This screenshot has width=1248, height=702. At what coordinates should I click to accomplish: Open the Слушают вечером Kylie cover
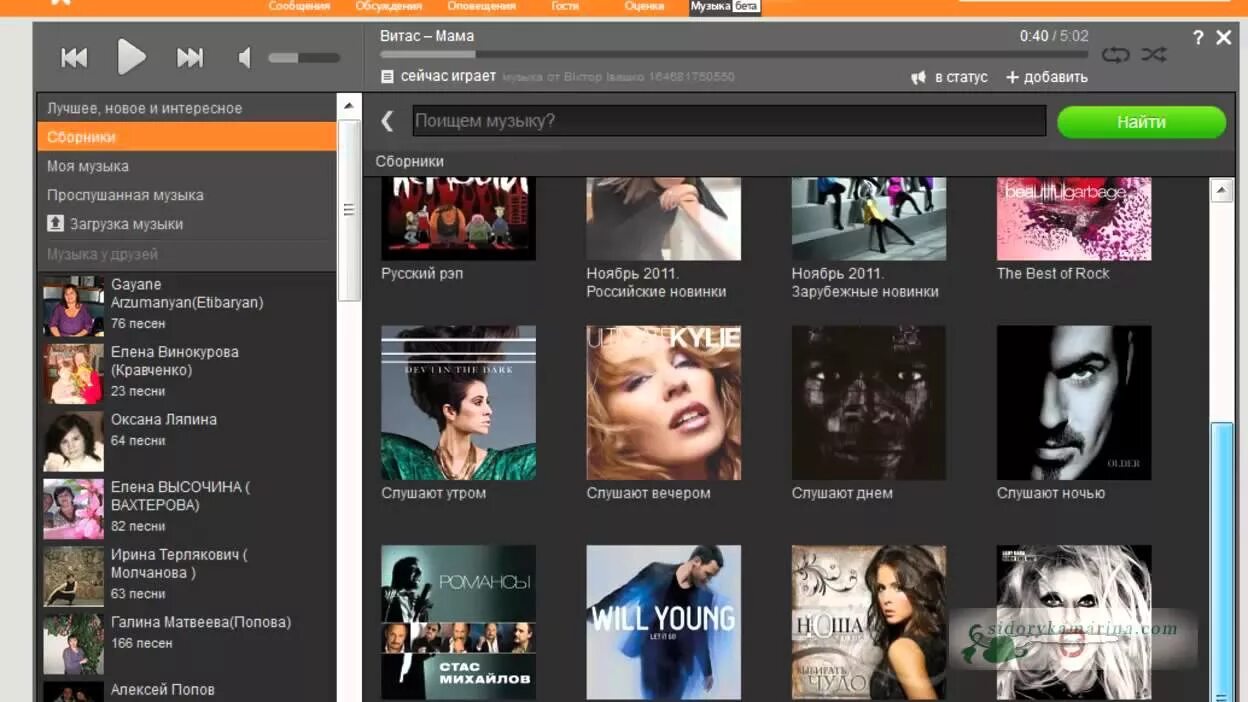click(x=663, y=403)
